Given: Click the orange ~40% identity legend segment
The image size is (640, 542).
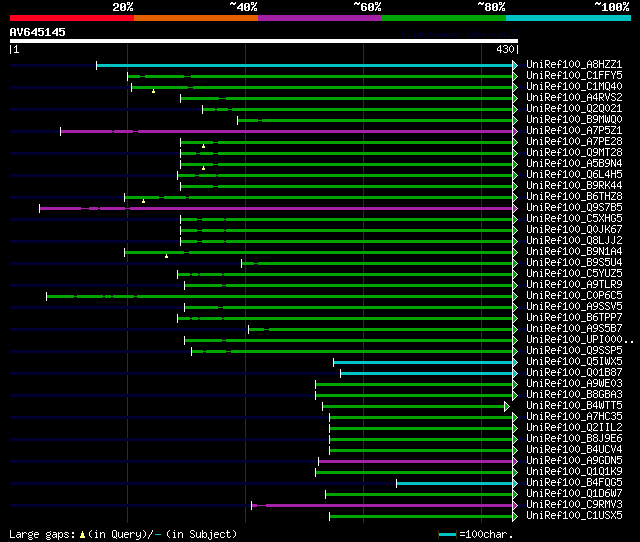Looking at the screenshot, I should (196, 18).
